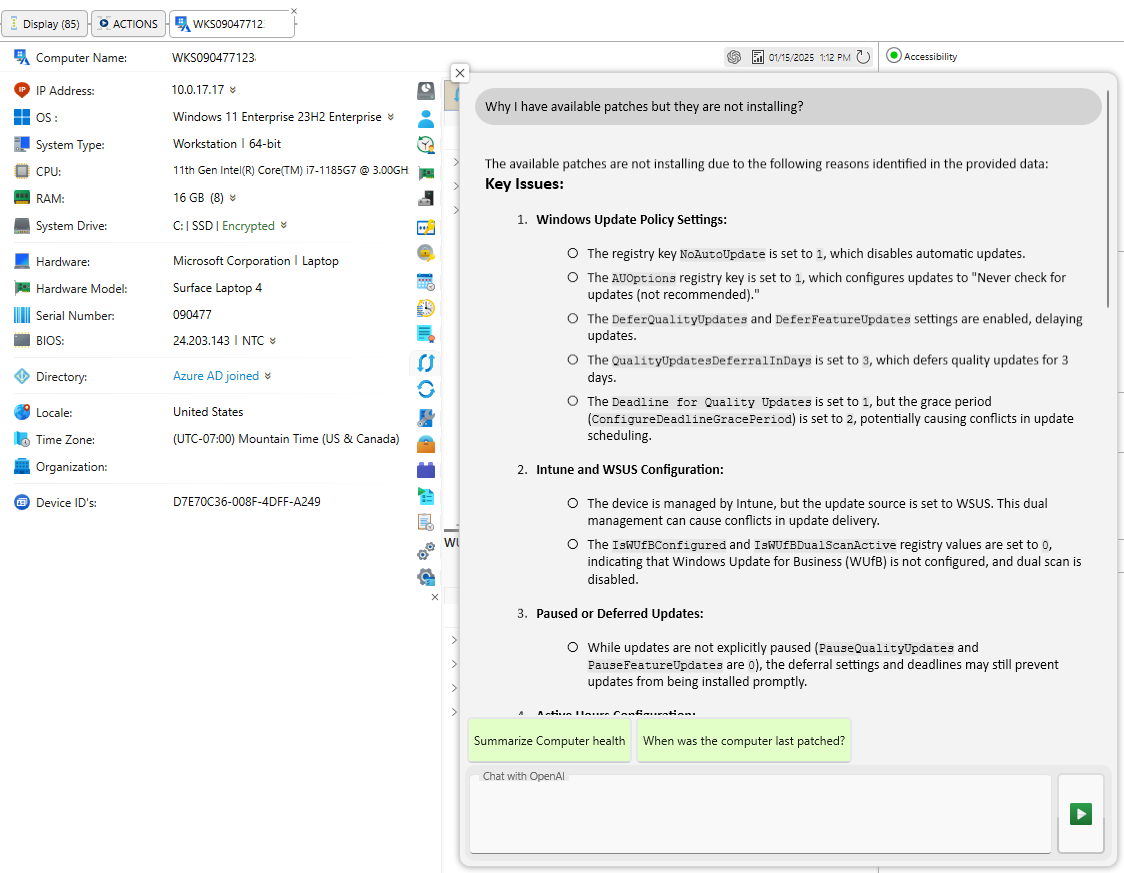1124x873 pixels.
Task: Click the OpenAI logo icon in header
Action: pyautogui.click(x=734, y=57)
